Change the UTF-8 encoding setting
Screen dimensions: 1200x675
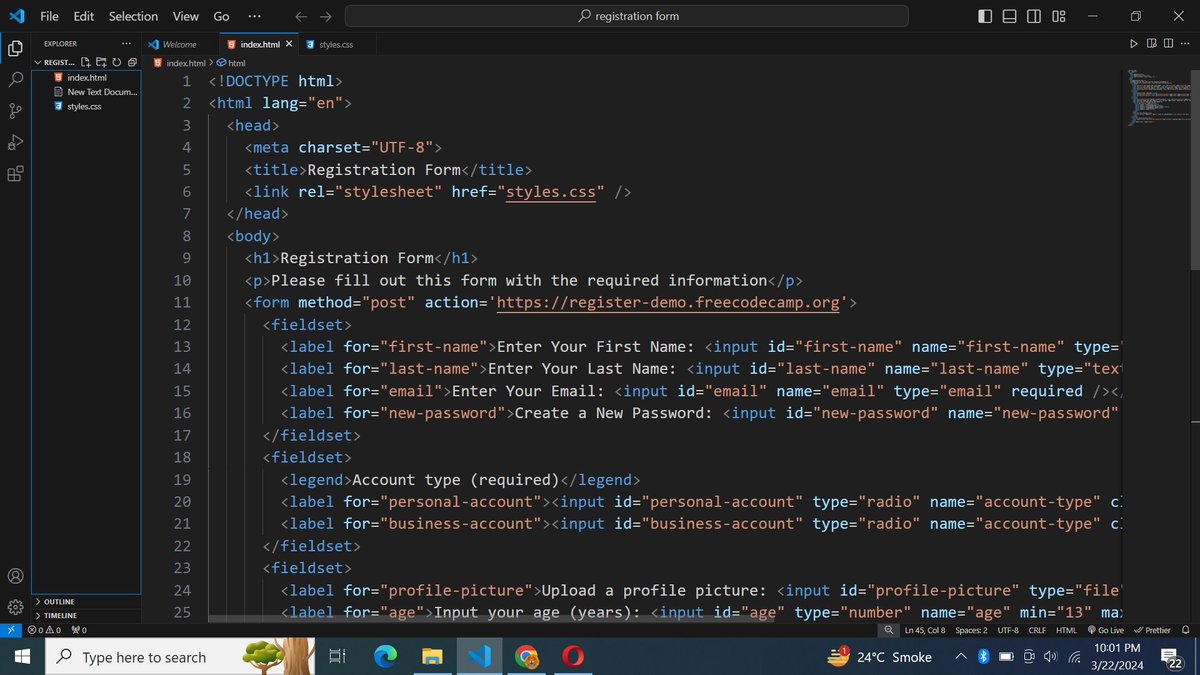coord(1008,630)
